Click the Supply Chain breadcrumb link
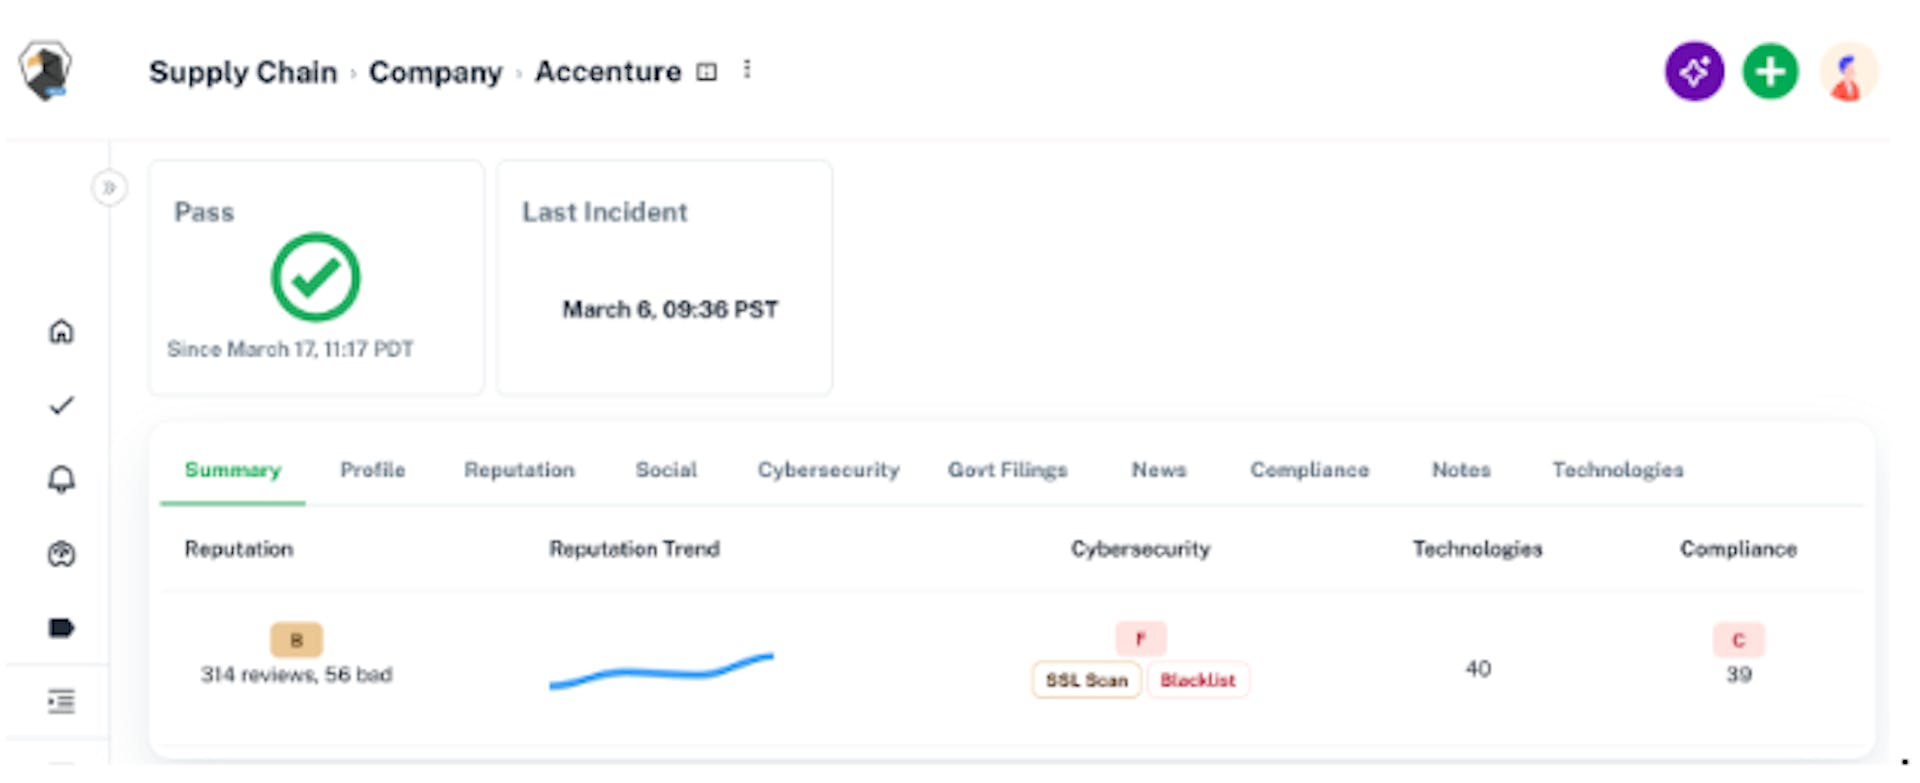Image resolution: width=1920 pixels, height=783 pixels. (x=243, y=72)
